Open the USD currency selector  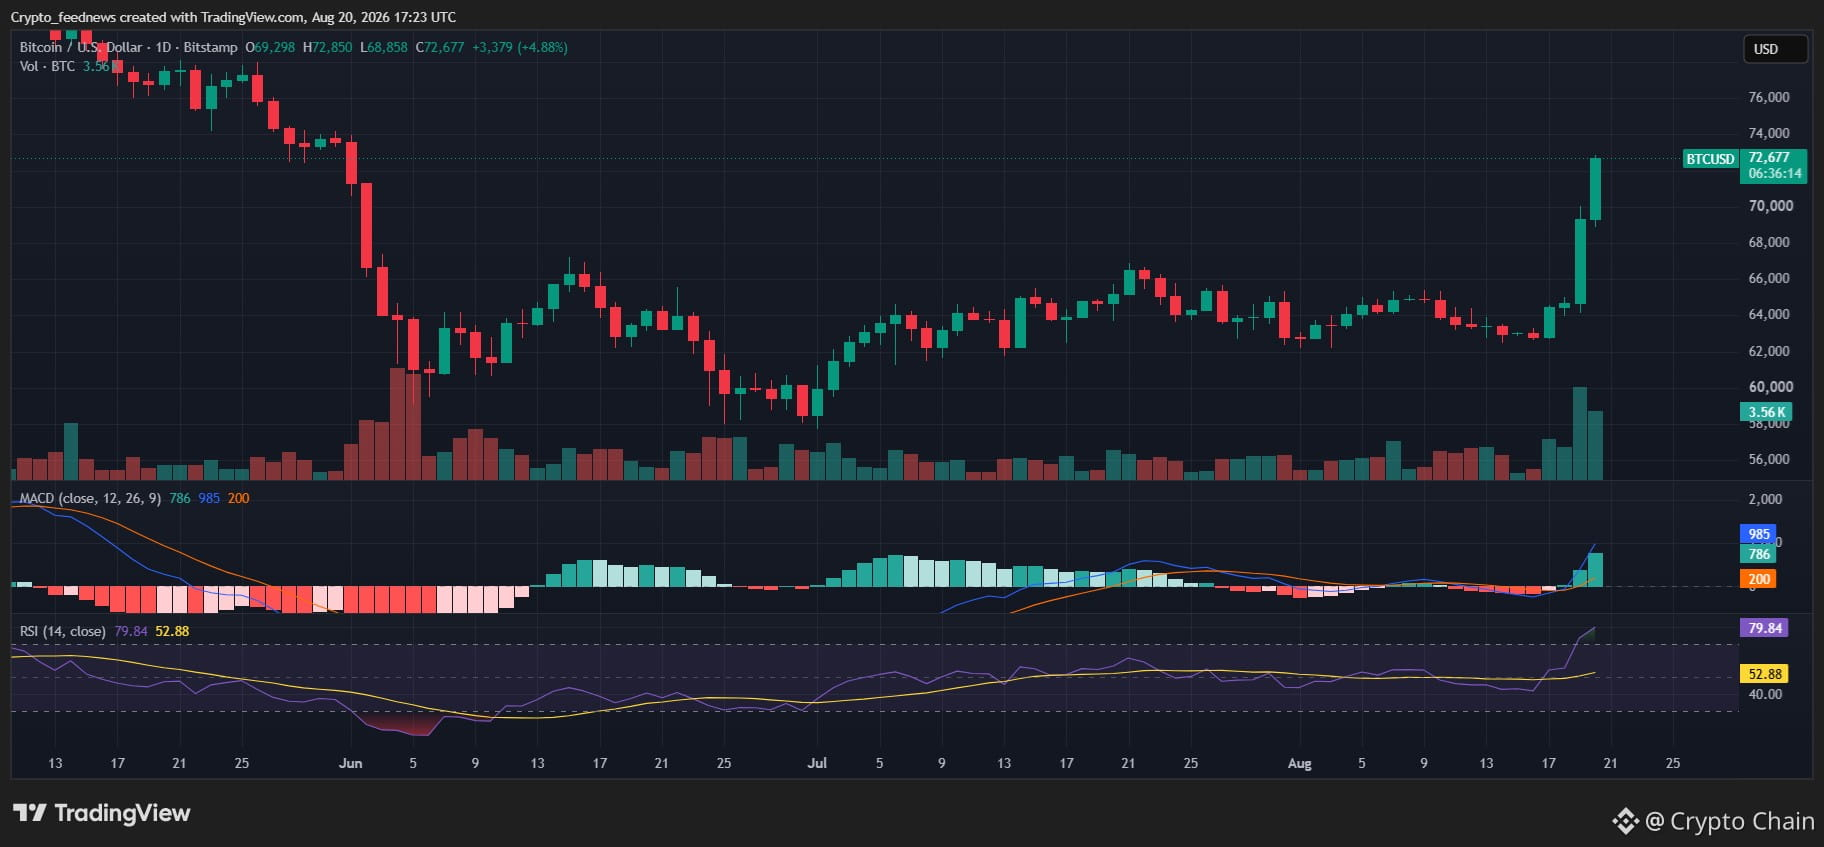click(x=1776, y=49)
